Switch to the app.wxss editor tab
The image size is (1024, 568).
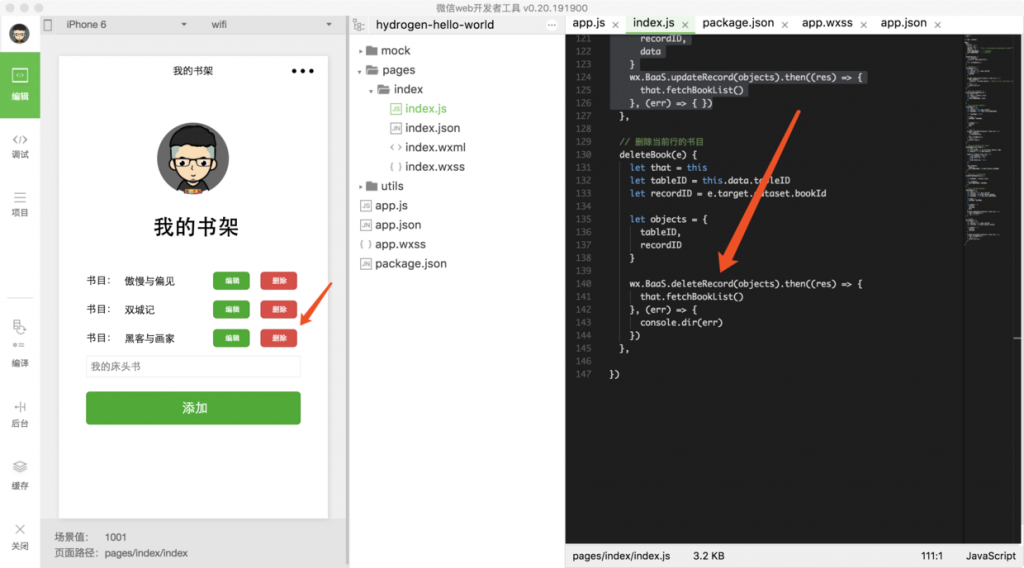[x=826, y=22]
